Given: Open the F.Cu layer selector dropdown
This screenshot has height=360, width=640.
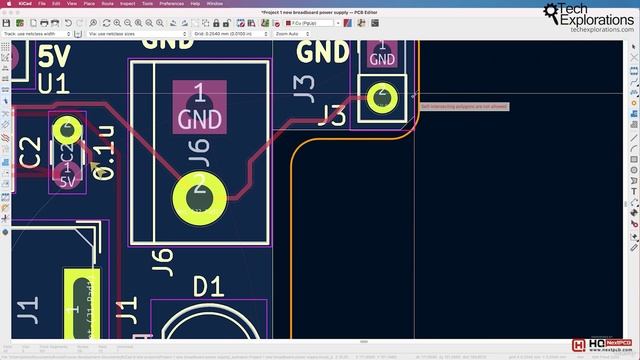Looking at the screenshot, I should pos(312,23).
